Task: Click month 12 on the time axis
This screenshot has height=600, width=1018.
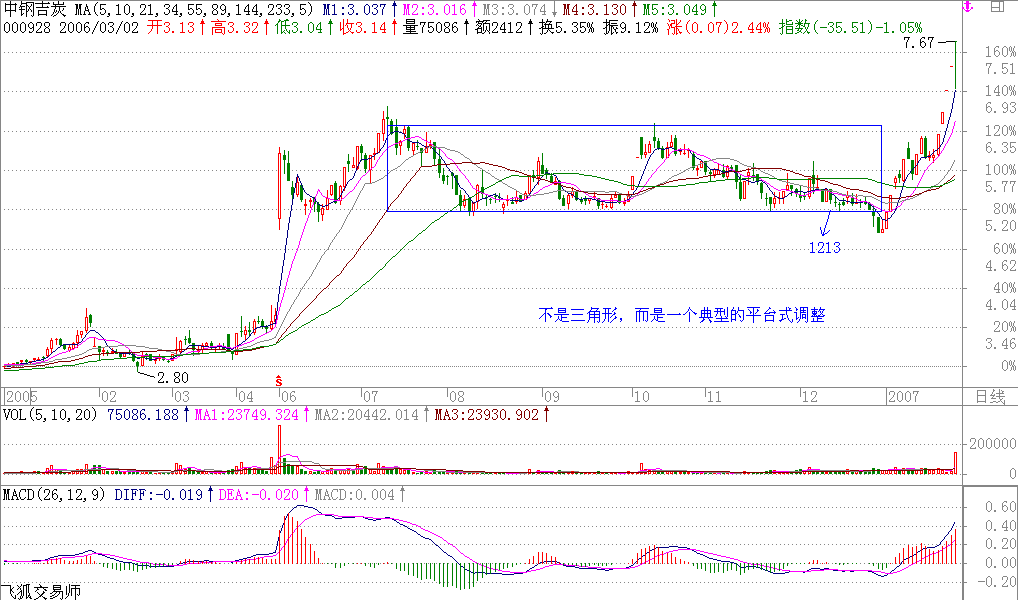Action: [809, 396]
